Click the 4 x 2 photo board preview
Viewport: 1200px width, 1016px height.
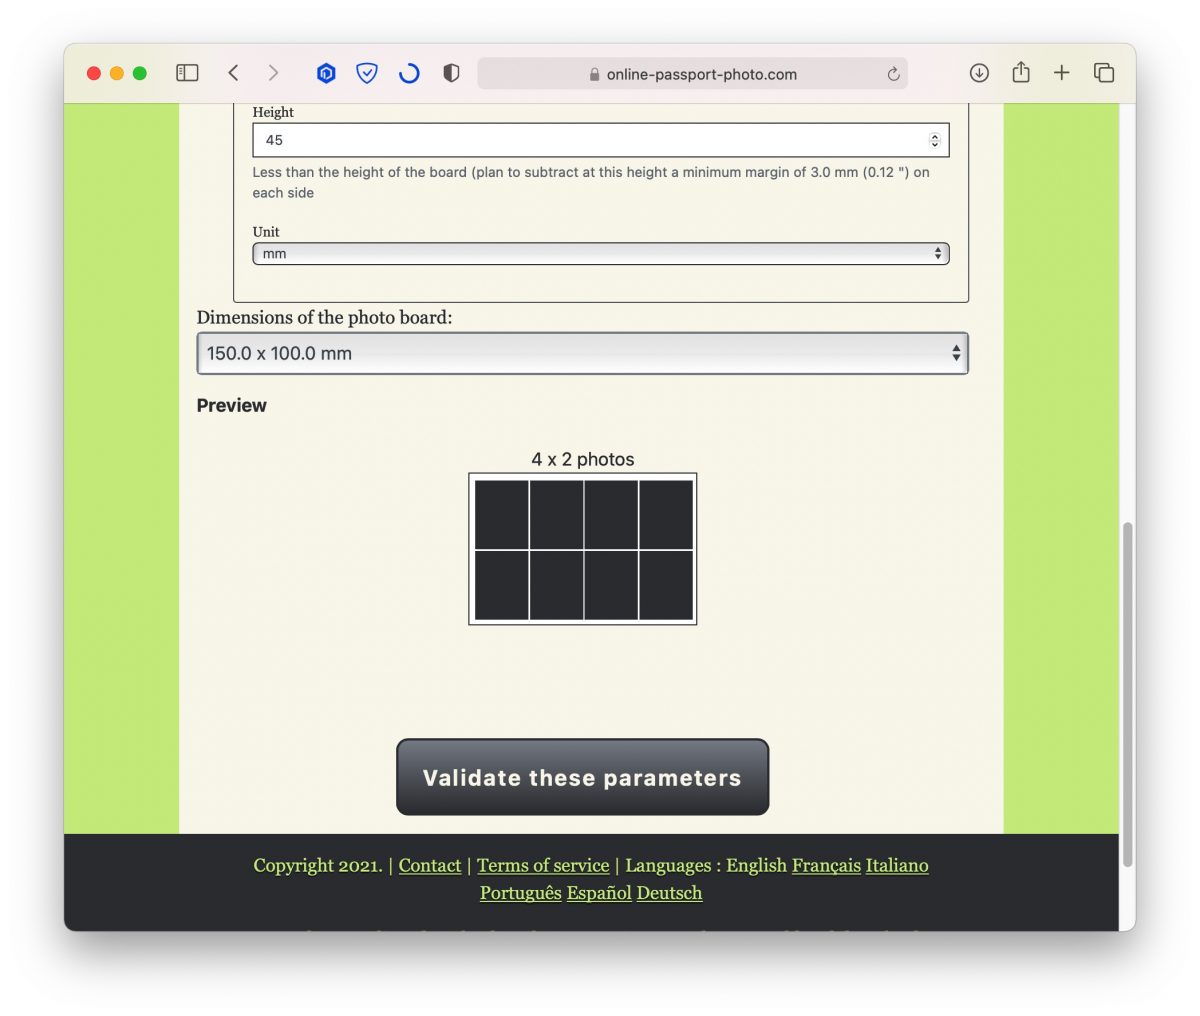coord(583,549)
